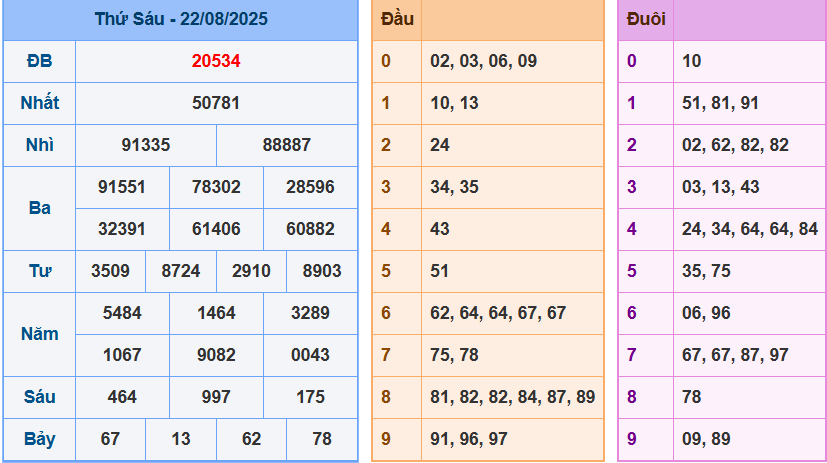
Task: Select Đuôi row 9 values 09, 89
Action: click(706, 439)
